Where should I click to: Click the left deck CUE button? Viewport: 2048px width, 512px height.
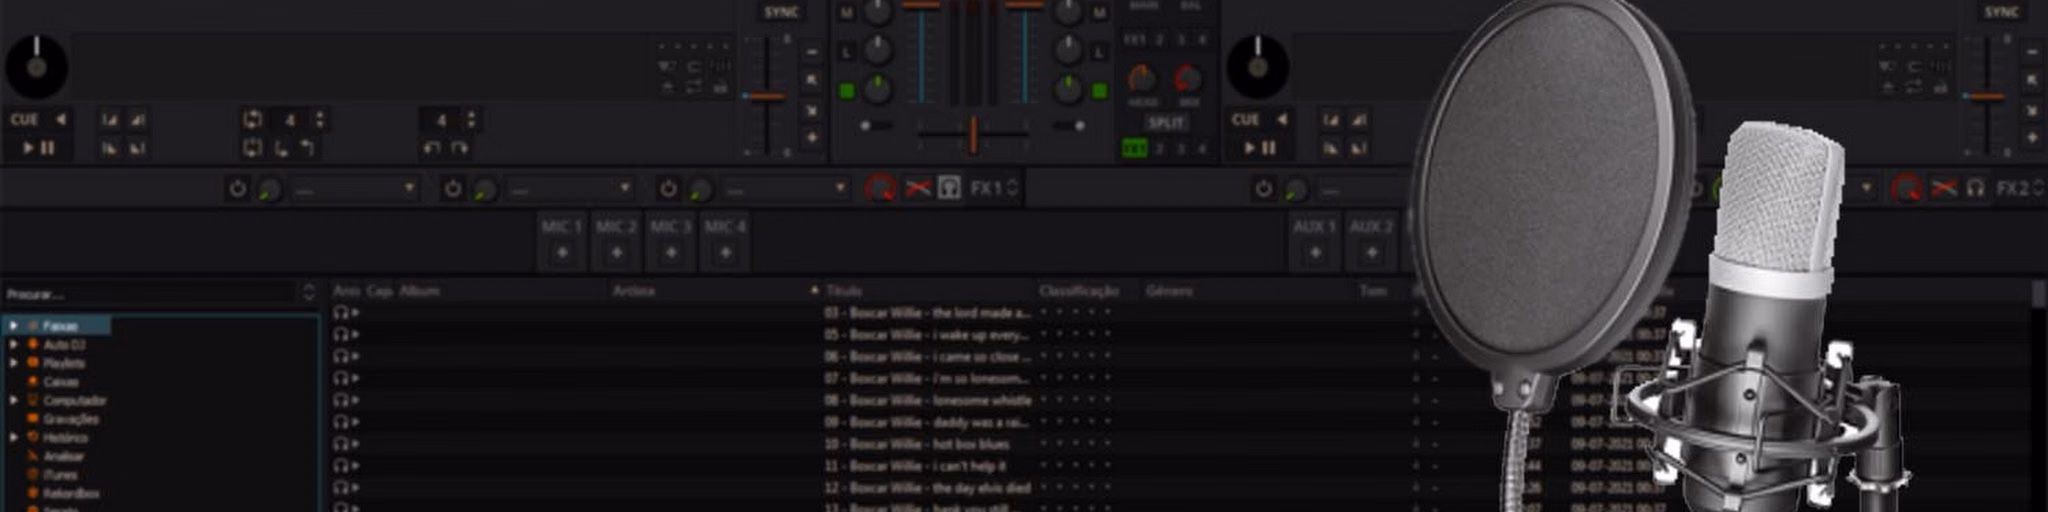pyautogui.click(x=24, y=119)
